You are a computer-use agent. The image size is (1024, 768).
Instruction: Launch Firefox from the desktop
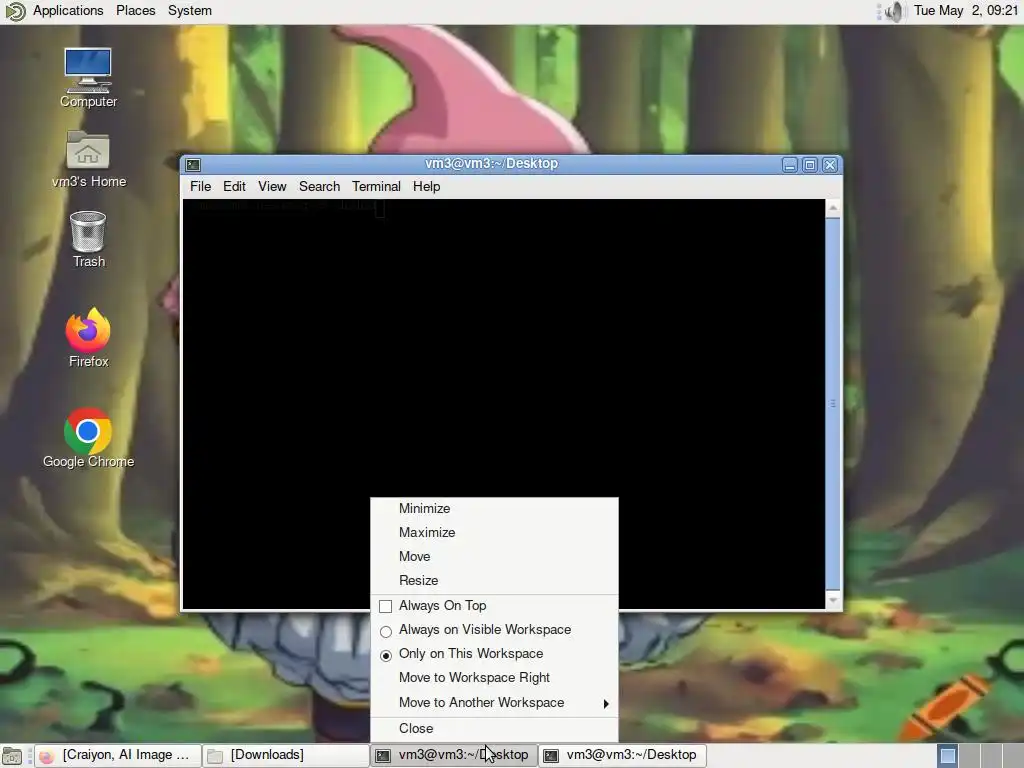coord(88,337)
